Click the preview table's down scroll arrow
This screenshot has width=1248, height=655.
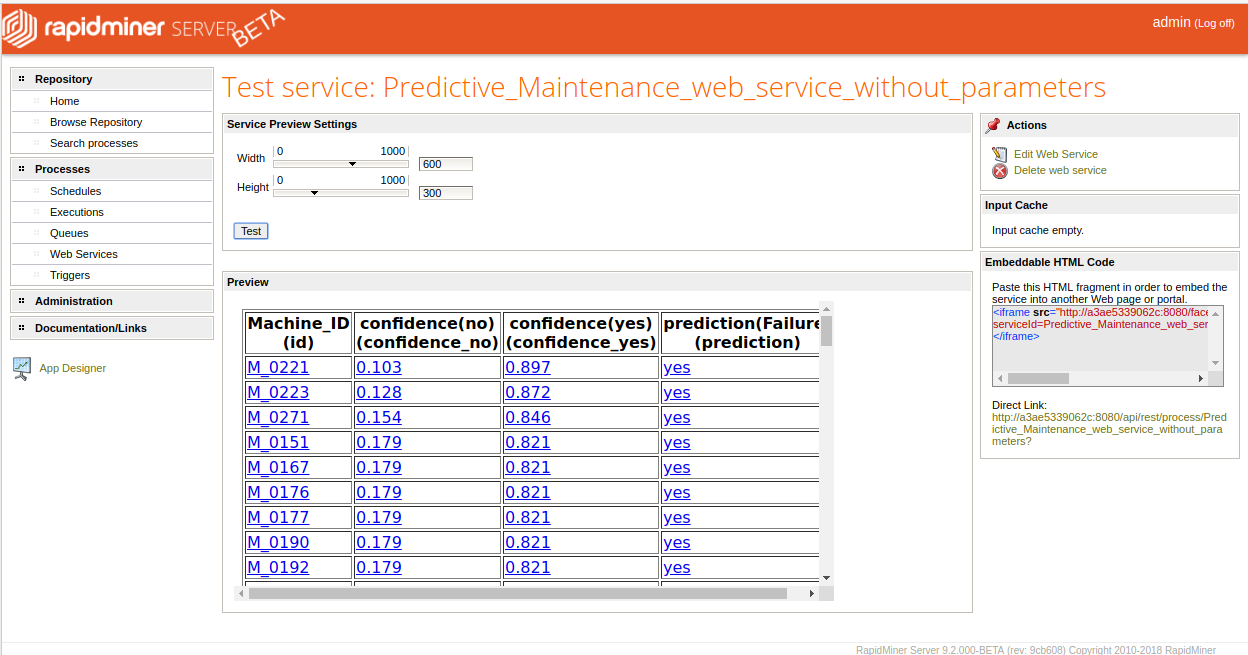coord(826,577)
